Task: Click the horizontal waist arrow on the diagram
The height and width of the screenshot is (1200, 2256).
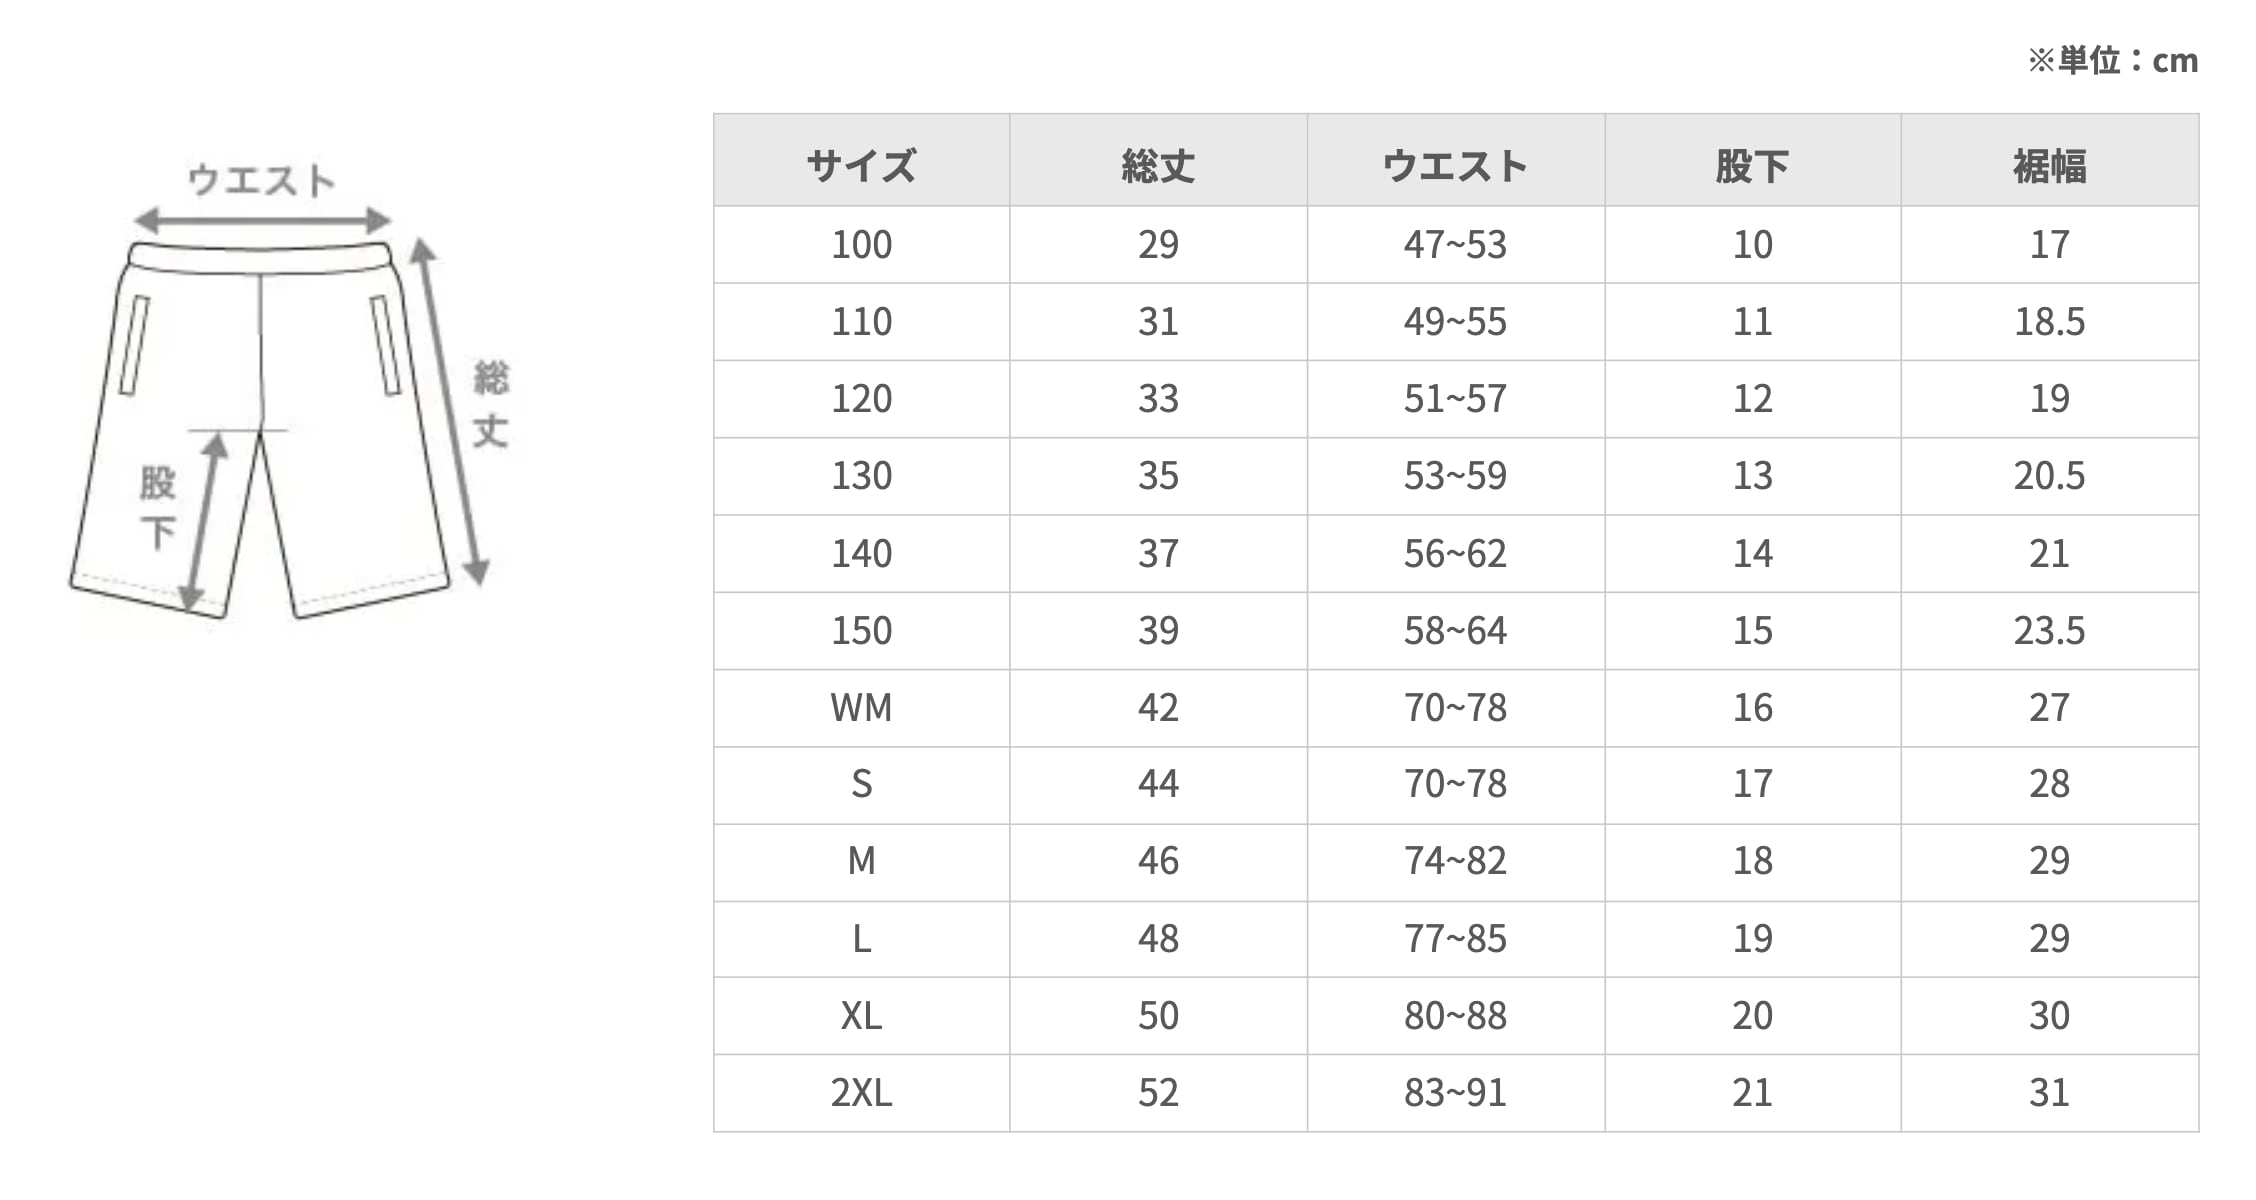Action: click(x=262, y=220)
